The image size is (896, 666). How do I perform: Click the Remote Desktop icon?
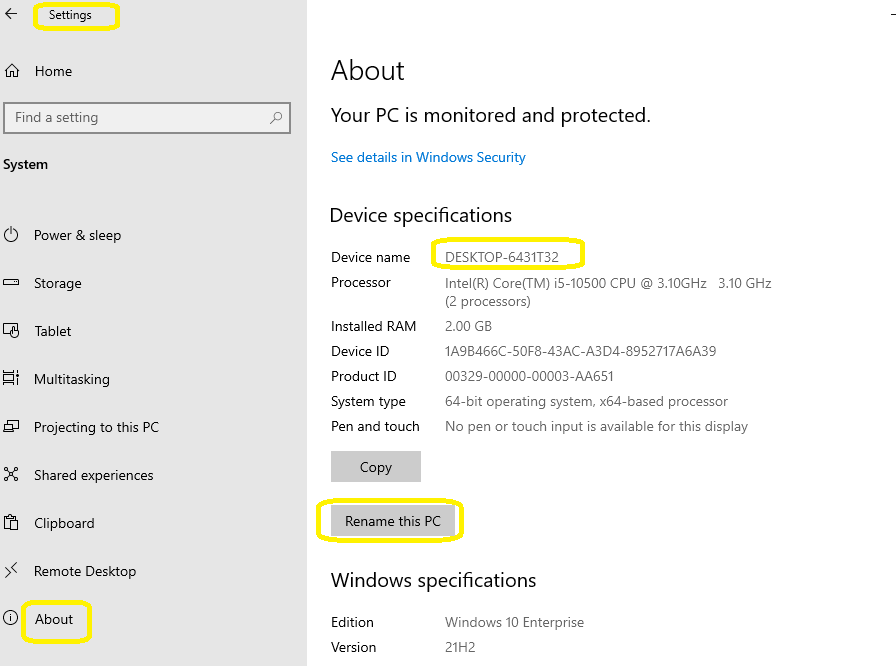coord(11,570)
